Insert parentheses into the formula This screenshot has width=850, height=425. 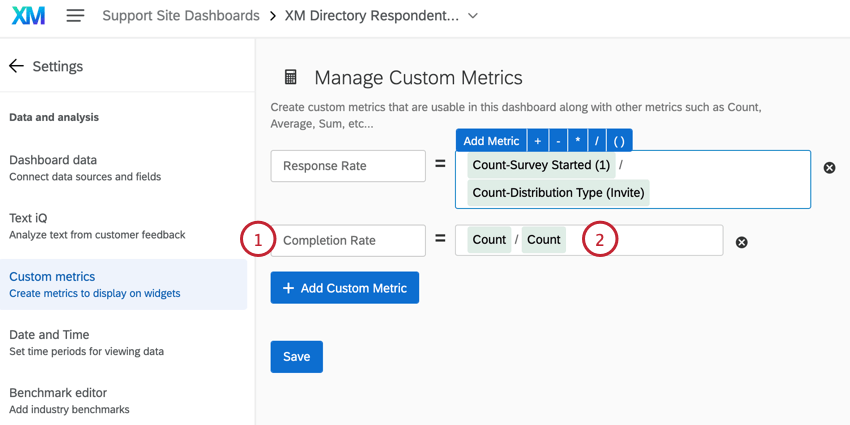click(x=619, y=141)
